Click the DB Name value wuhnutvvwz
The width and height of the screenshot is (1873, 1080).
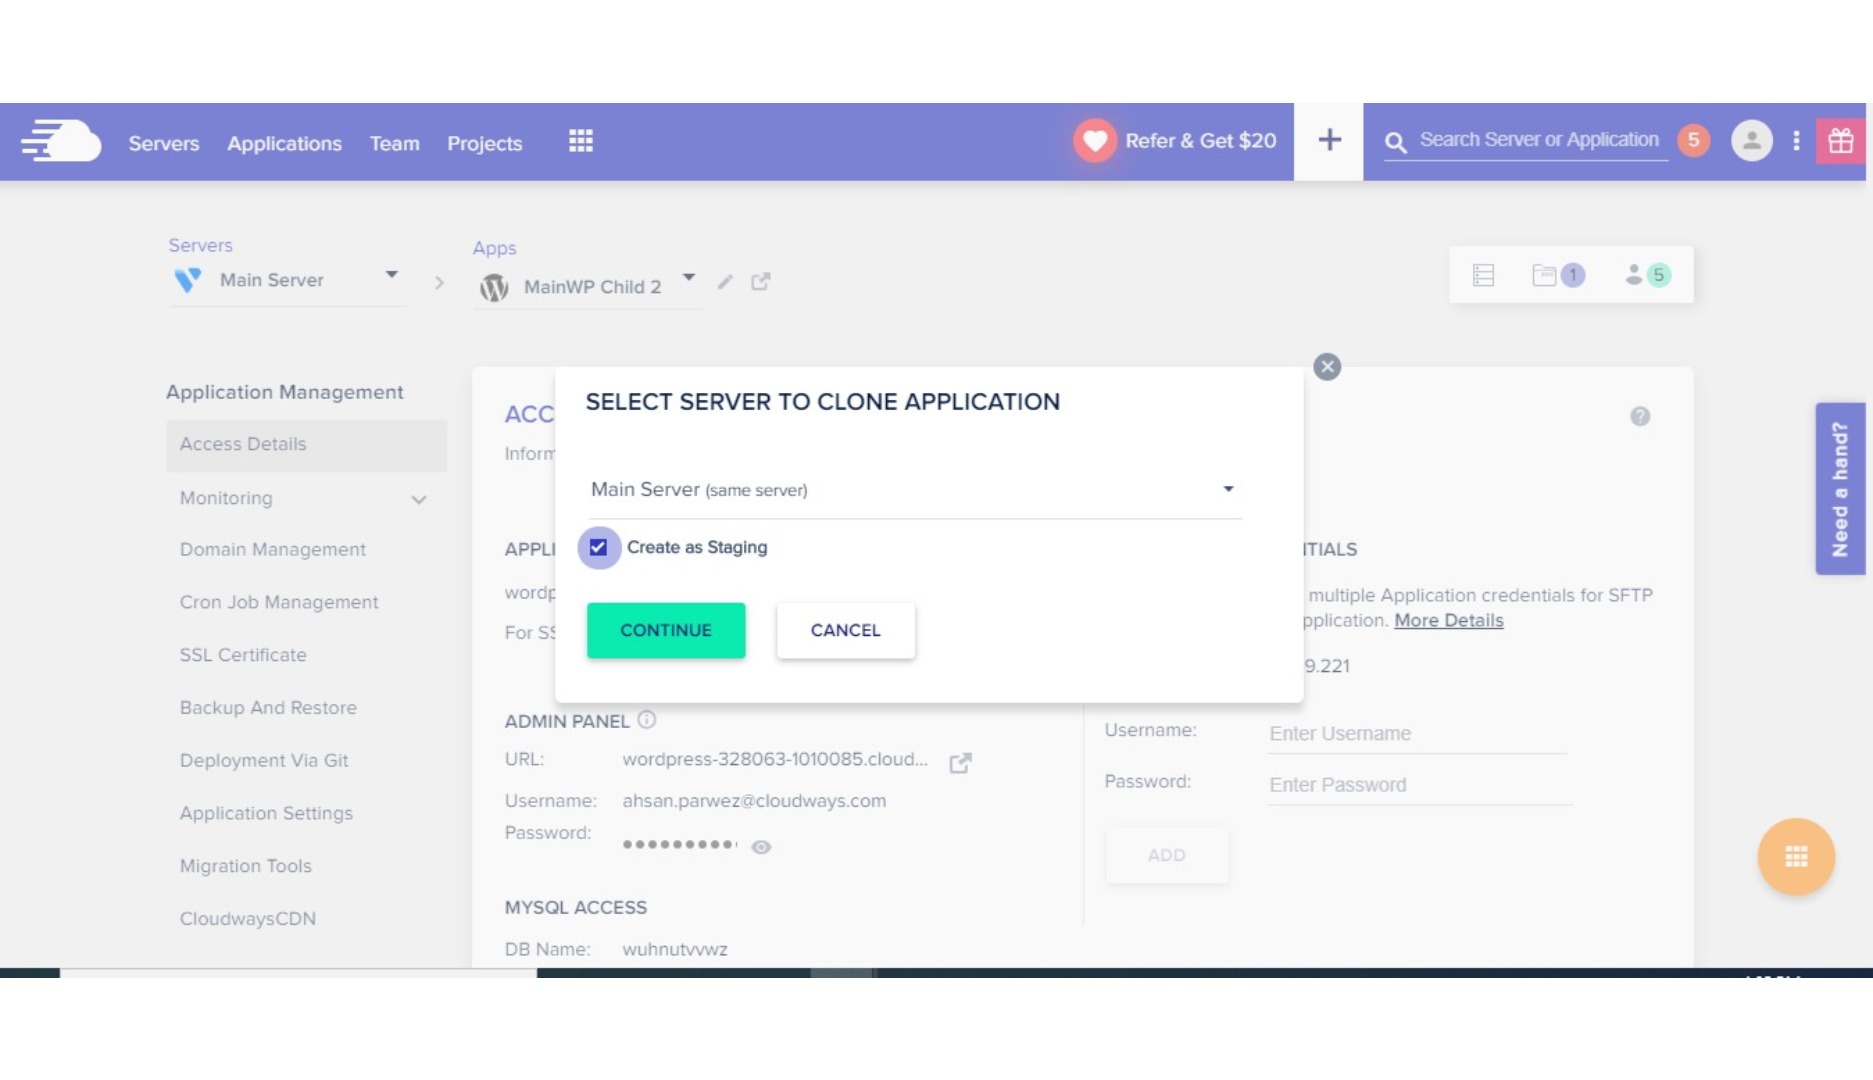tap(675, 949)
